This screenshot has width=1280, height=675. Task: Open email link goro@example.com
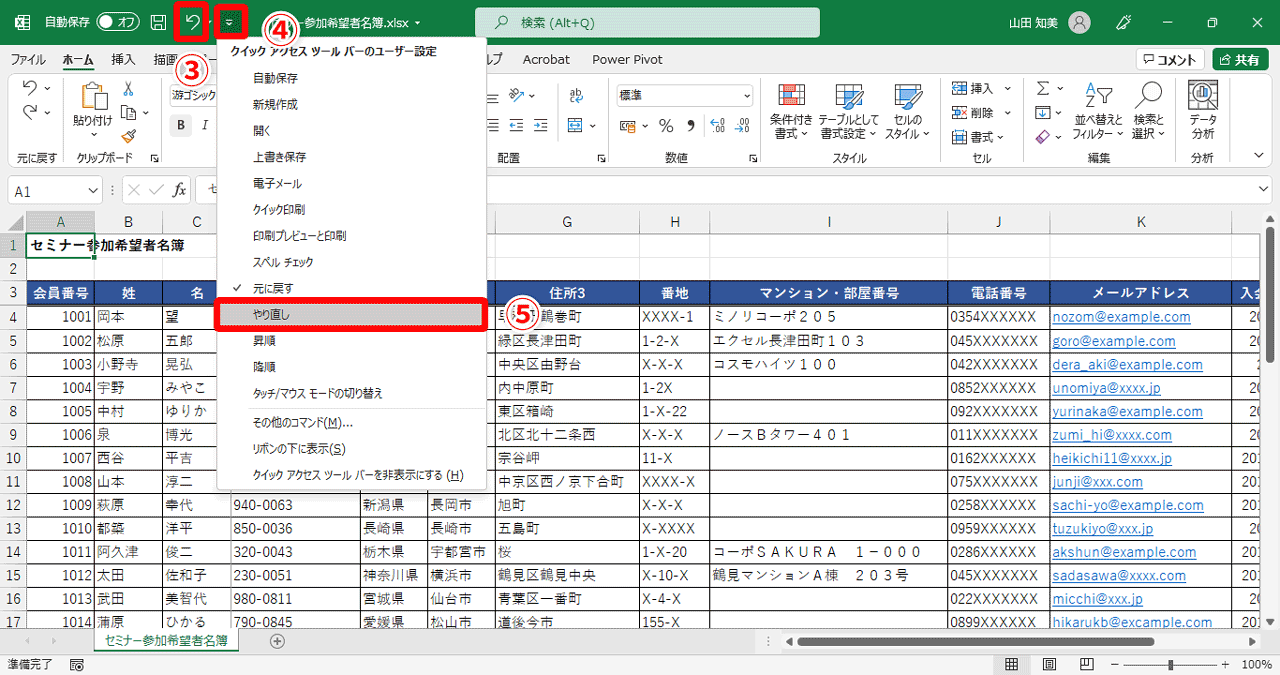1114,341
